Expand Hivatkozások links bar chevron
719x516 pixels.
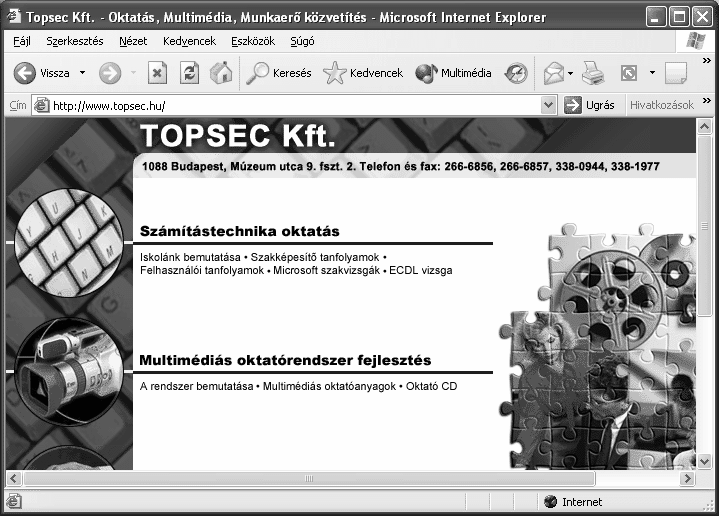(x=707, y=100)
